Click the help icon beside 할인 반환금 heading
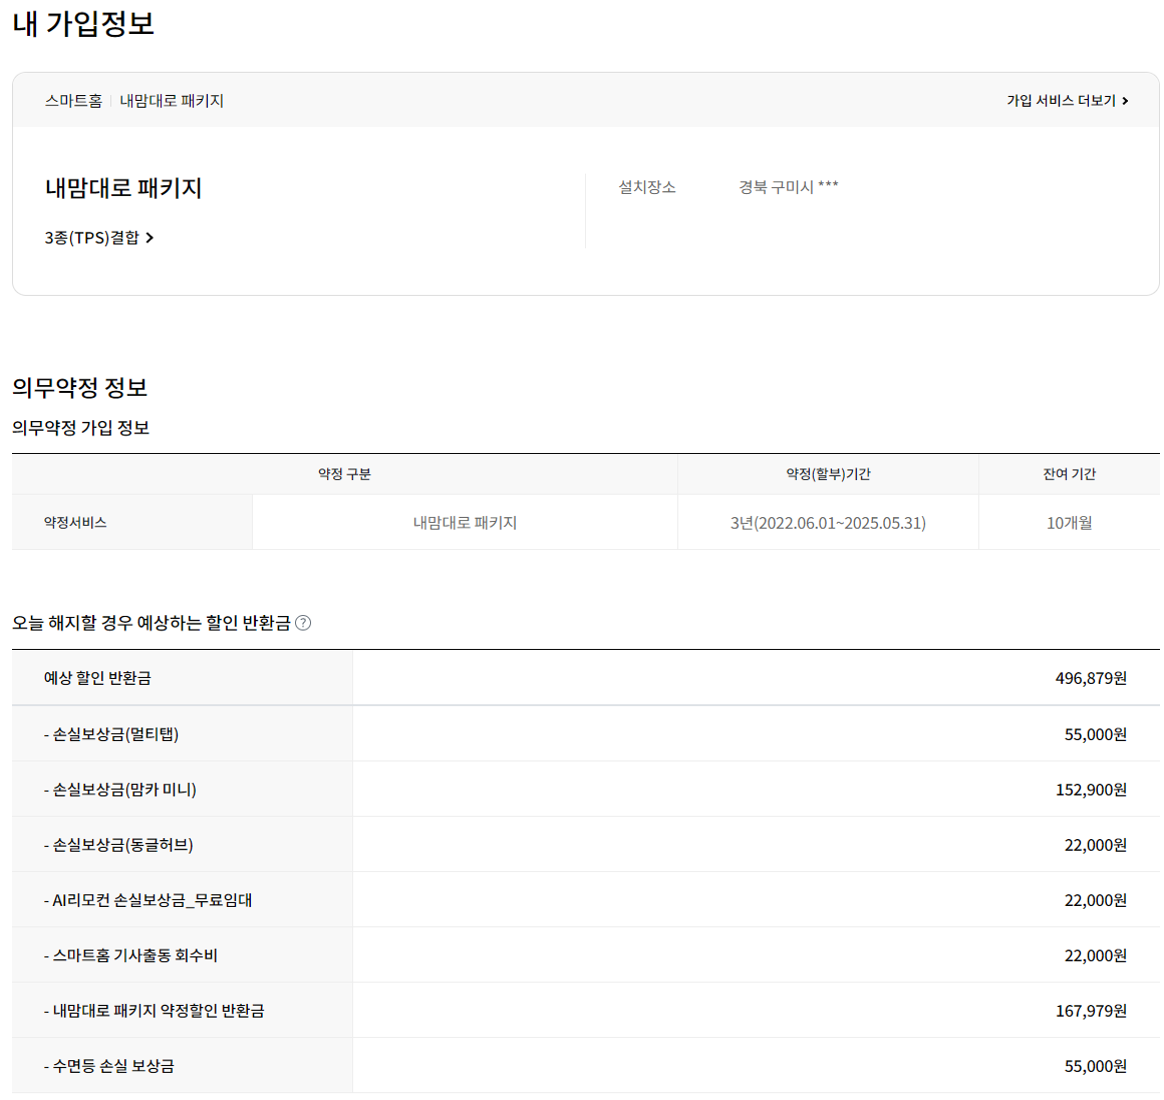The height and width of the screenshot is (1100, 1164). click(303, 623)
